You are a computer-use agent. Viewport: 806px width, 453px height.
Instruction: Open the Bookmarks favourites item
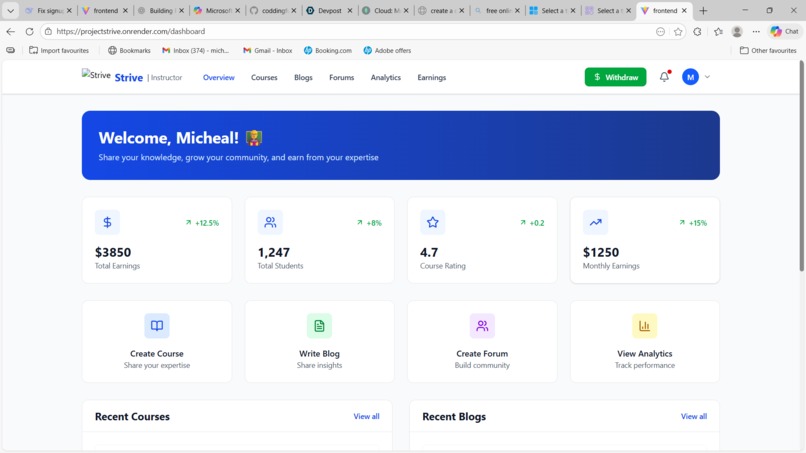pyautogui.click(x=129, y=50)
